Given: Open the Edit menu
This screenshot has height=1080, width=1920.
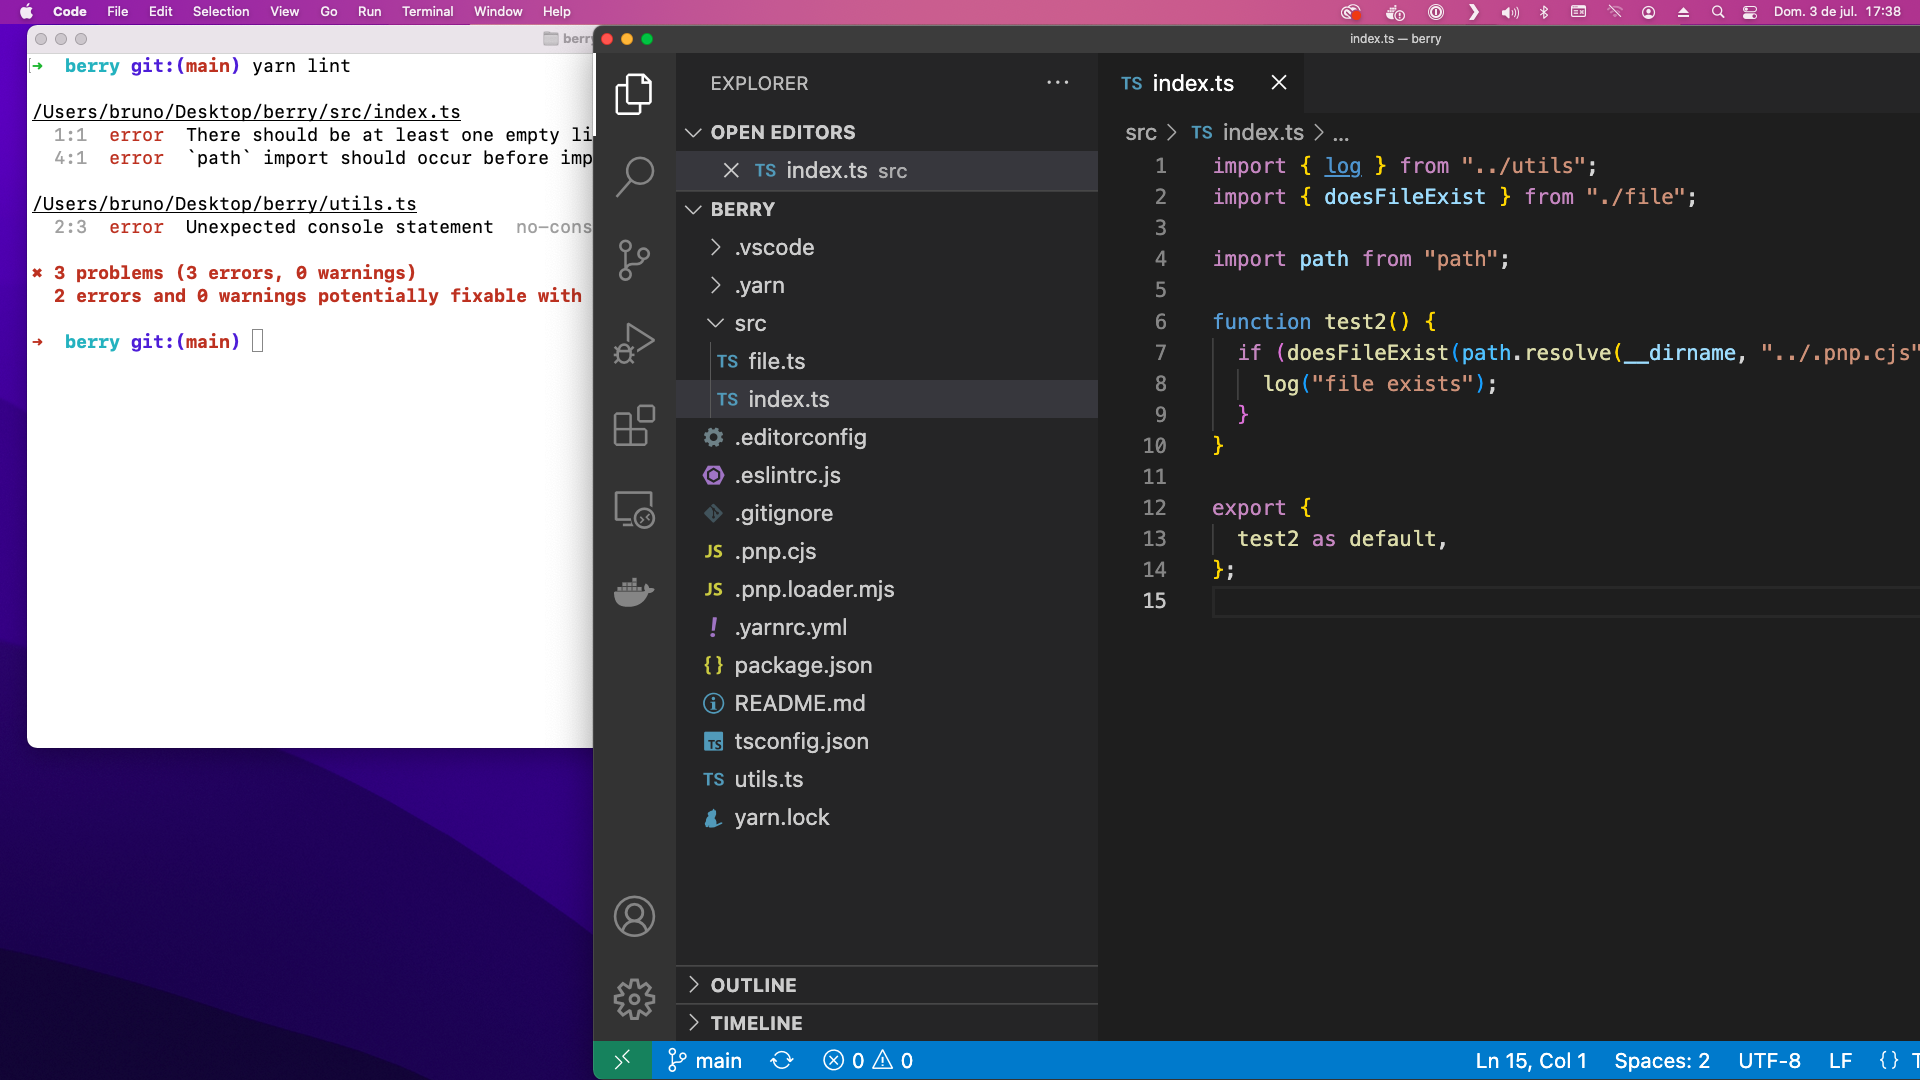Looking at the screenshot, I should pos(160,12).
